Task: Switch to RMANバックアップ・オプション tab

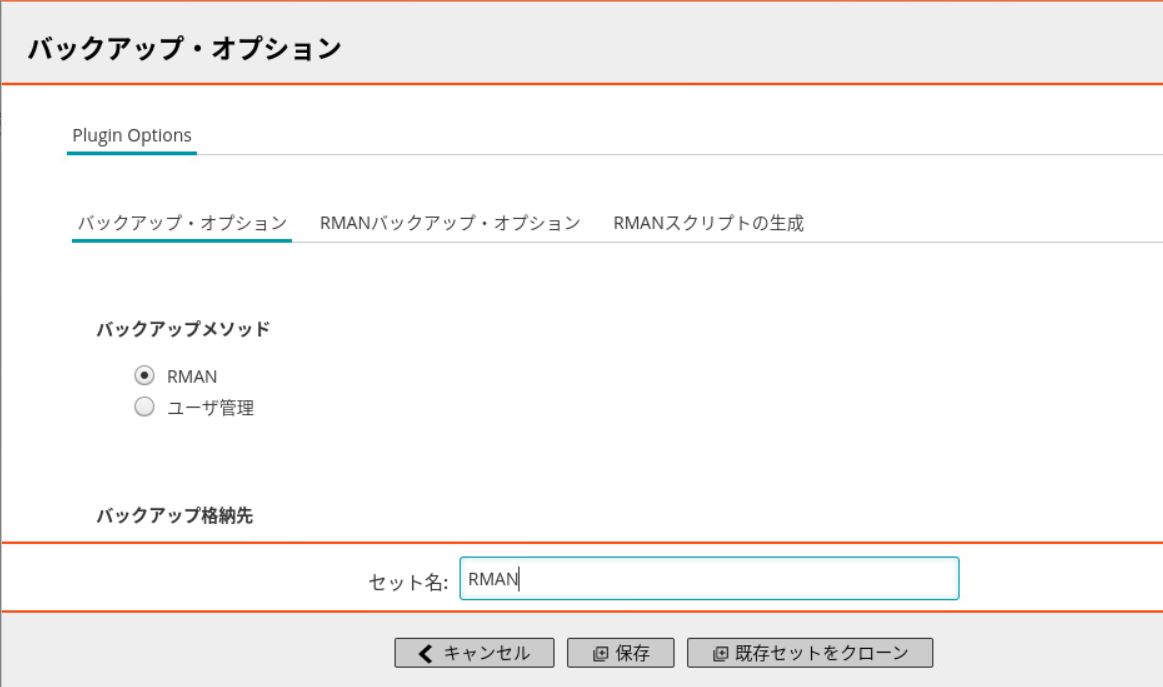Action: coord(449,223)
